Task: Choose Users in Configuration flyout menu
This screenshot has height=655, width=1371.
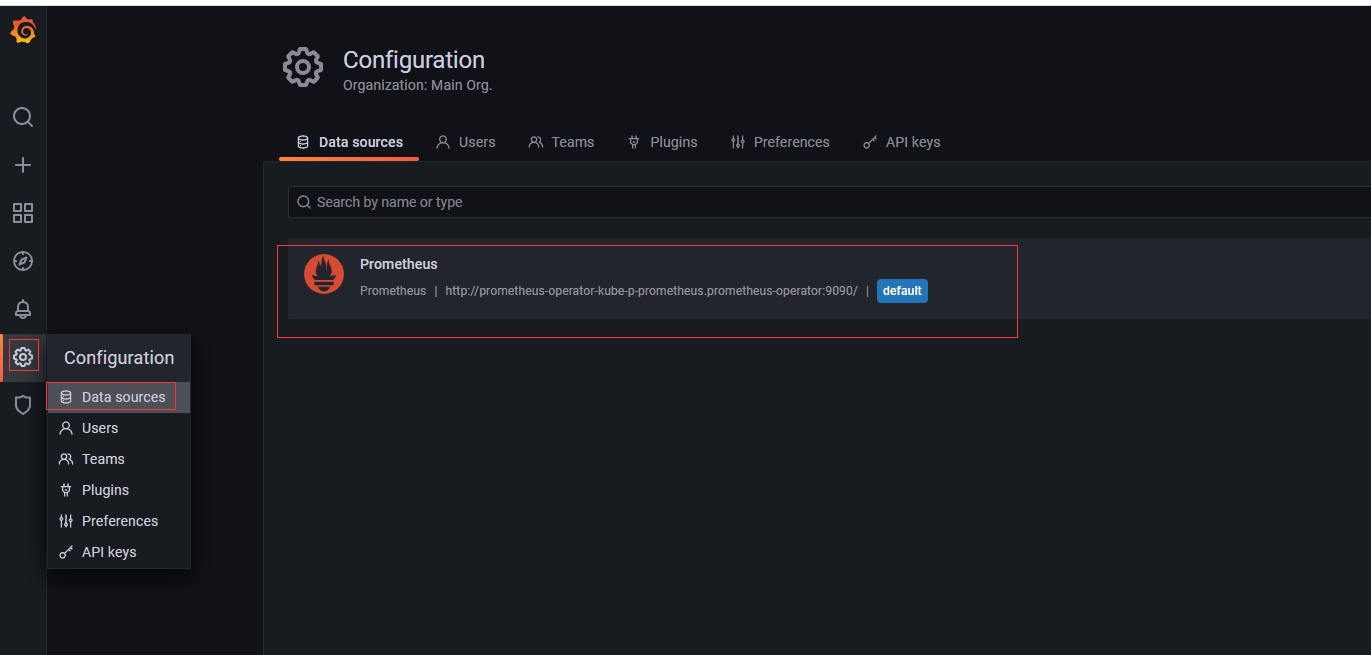Action: [118, 428]
